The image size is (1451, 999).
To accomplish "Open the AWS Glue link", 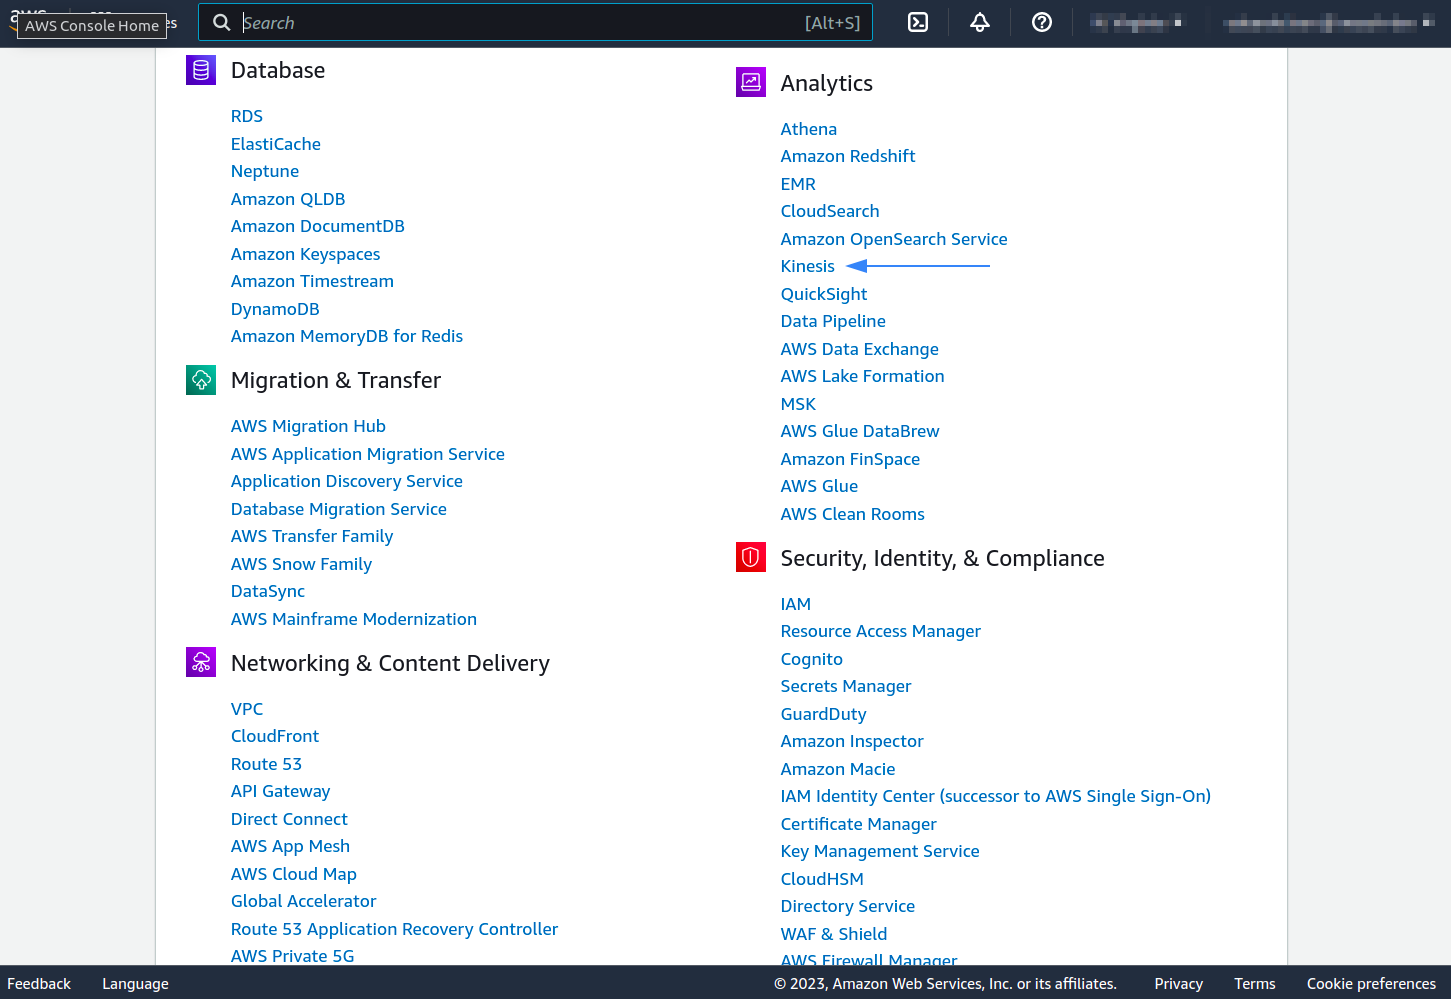I will pos(819,486).
